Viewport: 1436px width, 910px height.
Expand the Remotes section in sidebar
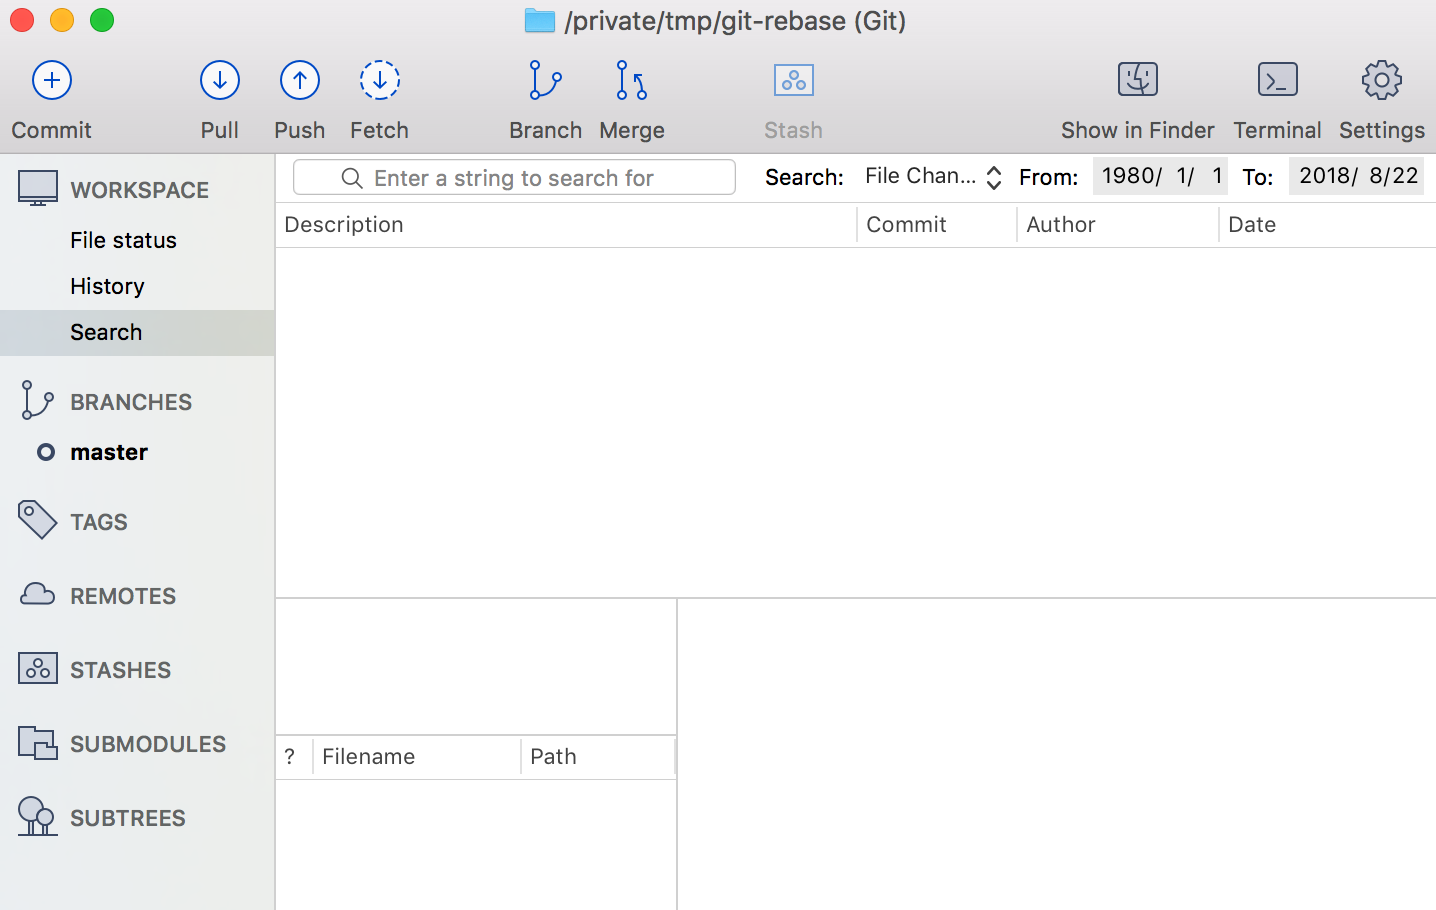coord(122,596)
